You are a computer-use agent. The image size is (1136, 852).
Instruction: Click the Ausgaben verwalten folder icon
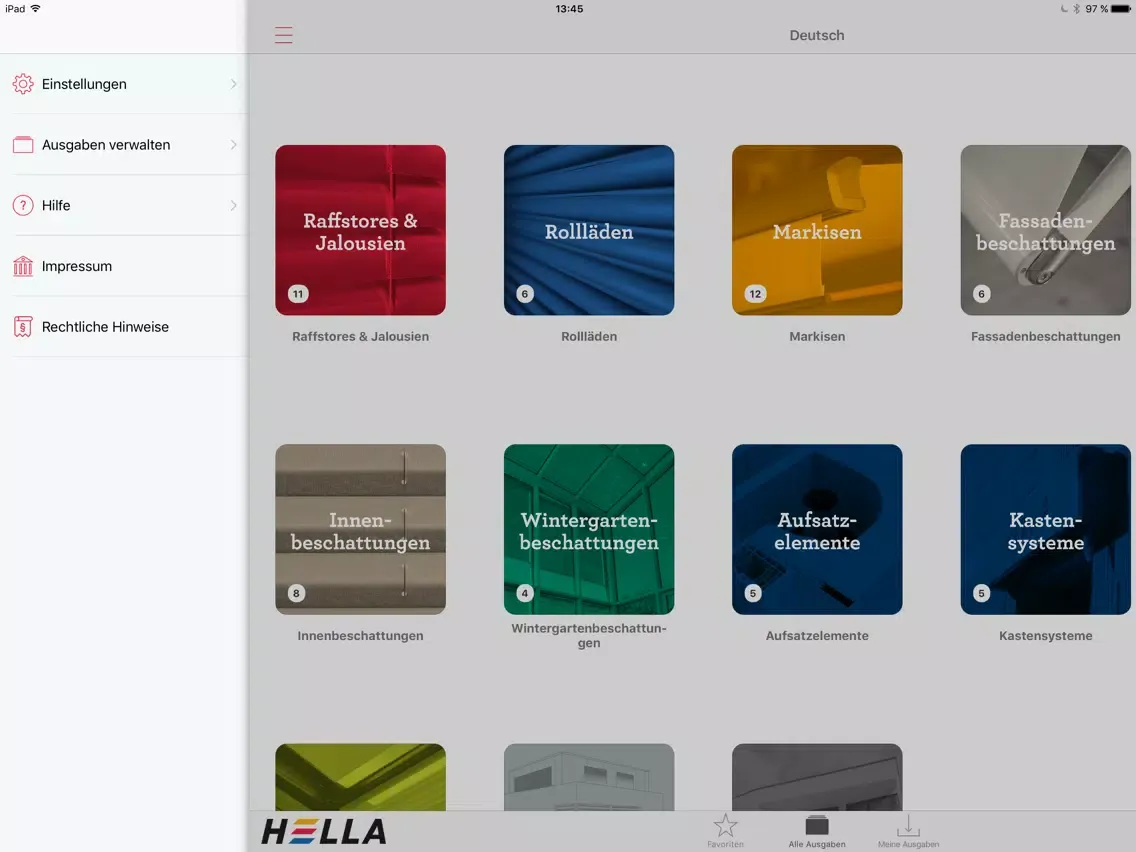pos(23,145)
